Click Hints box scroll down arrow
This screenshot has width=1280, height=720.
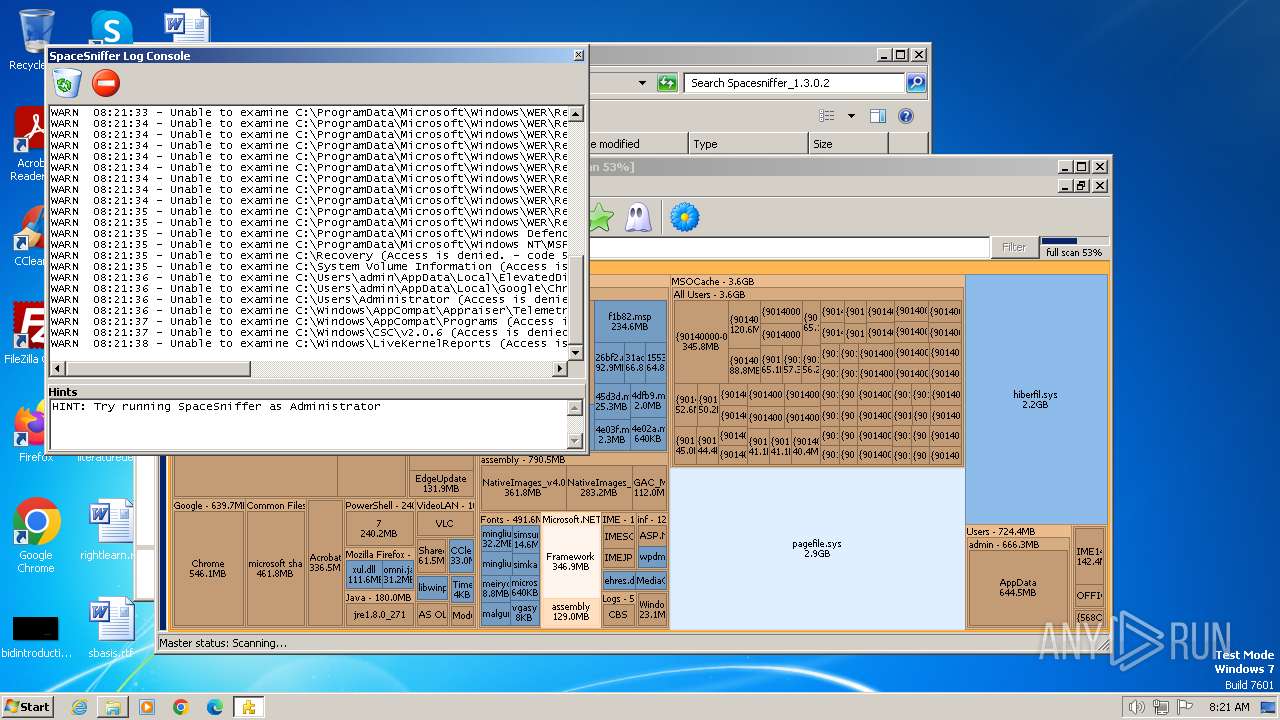point(575,440)
